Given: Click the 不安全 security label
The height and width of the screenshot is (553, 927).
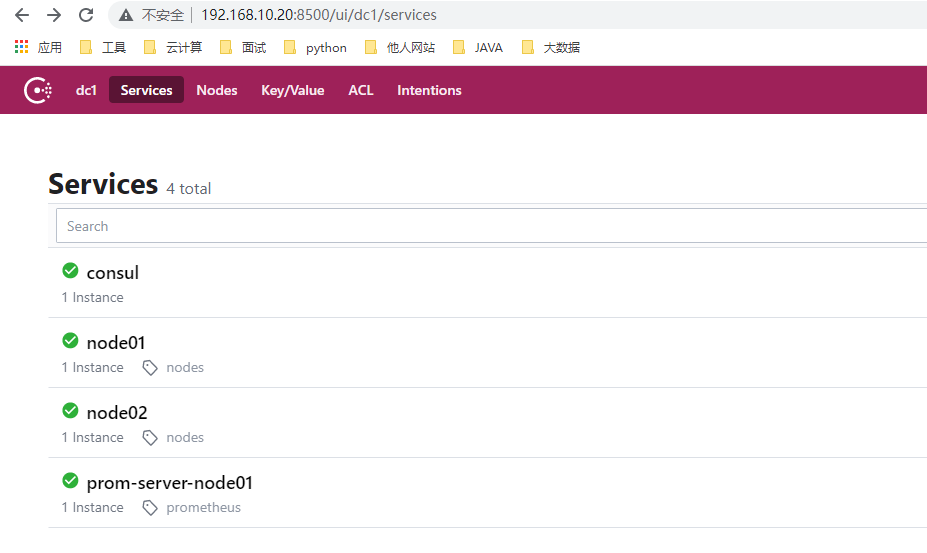Looking at the screenshot, I should (163, 15).
